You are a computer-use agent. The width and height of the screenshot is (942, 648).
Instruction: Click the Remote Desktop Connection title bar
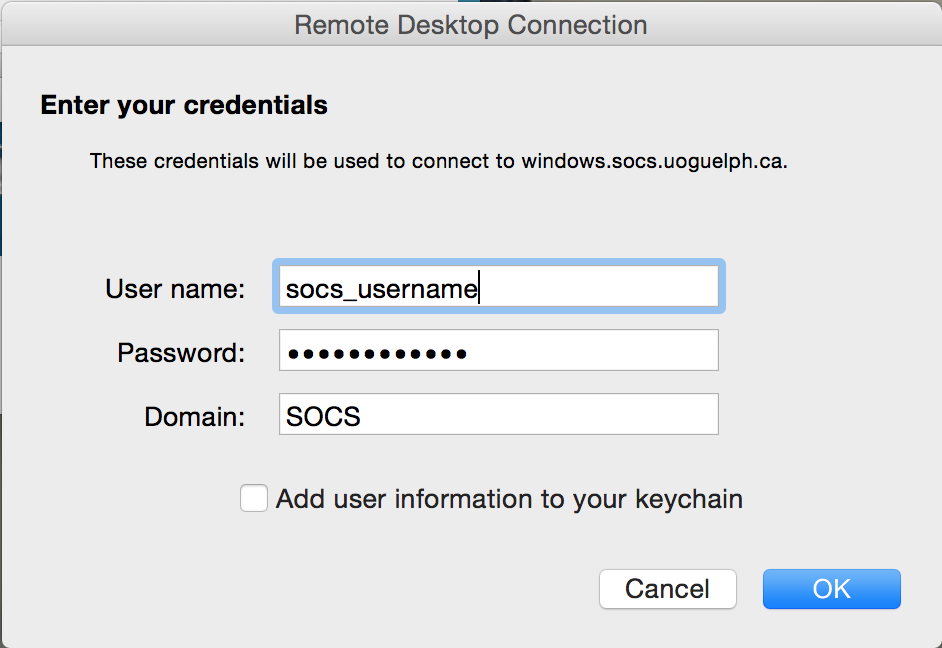pos(470,24)
